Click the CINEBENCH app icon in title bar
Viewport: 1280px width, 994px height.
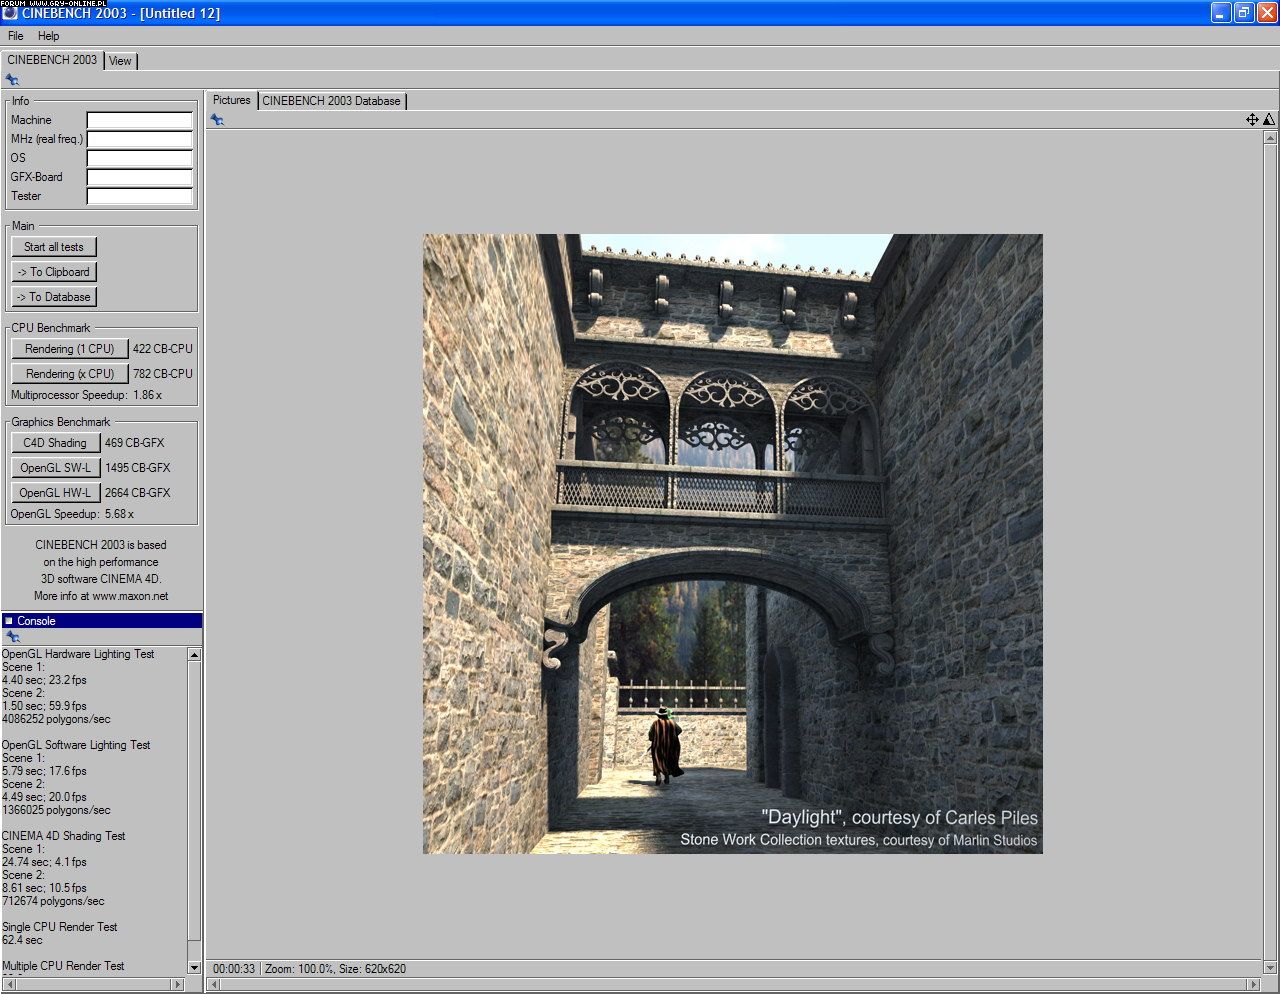pos(10,13)
